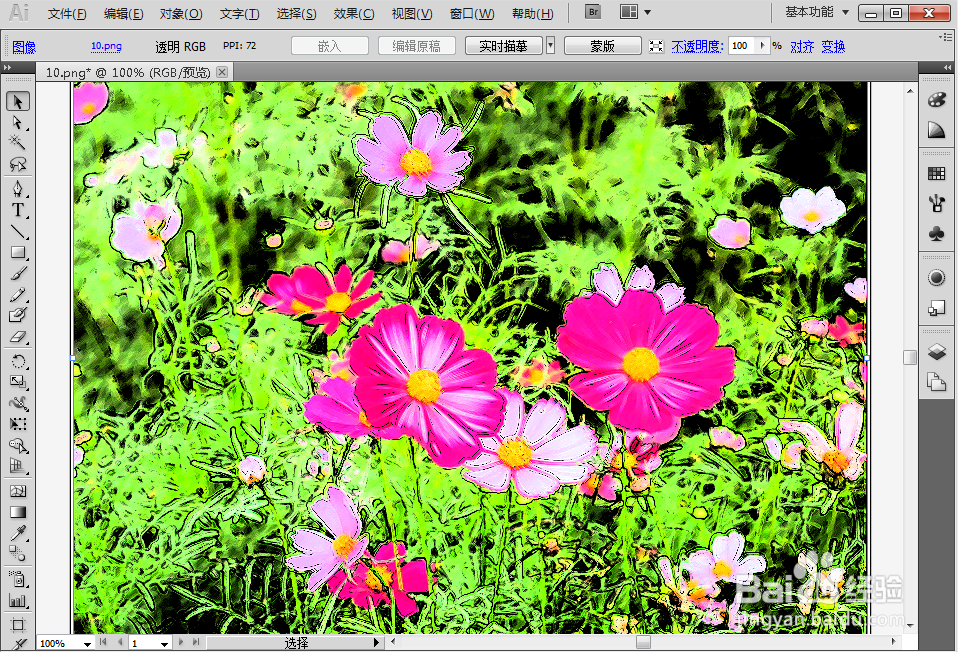Launch Adobe Bridge via Br icon
The width and height of the screenshot is (958, 652).
(x=593, y=12)
